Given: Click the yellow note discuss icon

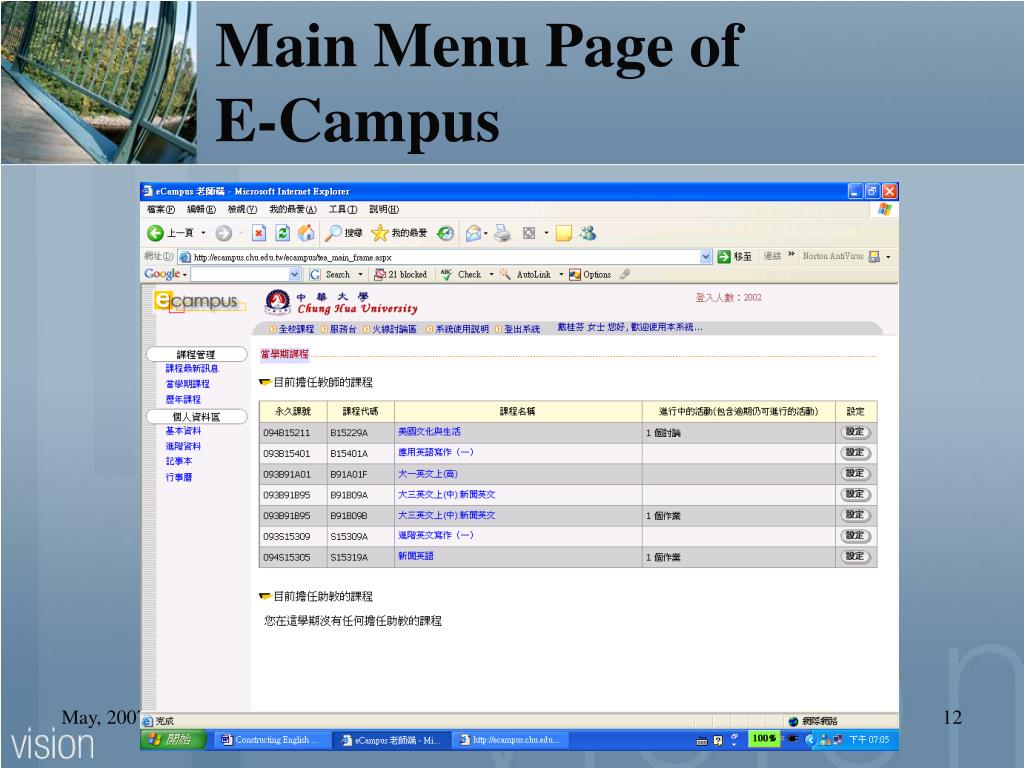Looking at the screenshot, I should (564, 233).
